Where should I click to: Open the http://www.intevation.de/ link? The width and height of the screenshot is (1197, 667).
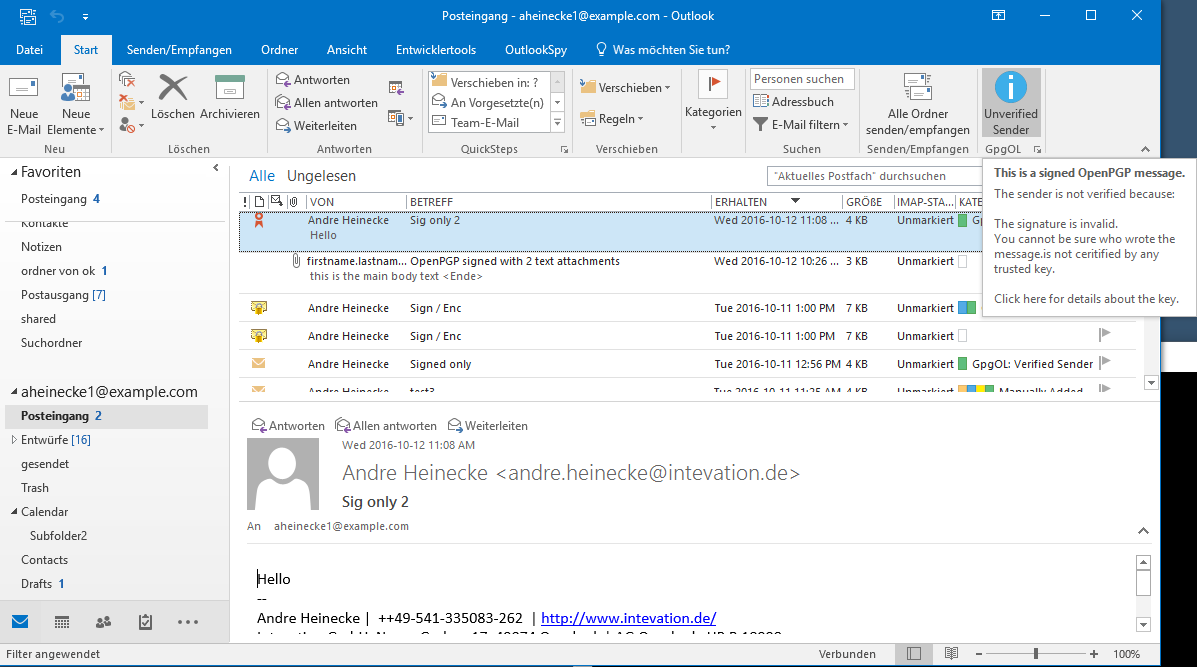point(628,618)
